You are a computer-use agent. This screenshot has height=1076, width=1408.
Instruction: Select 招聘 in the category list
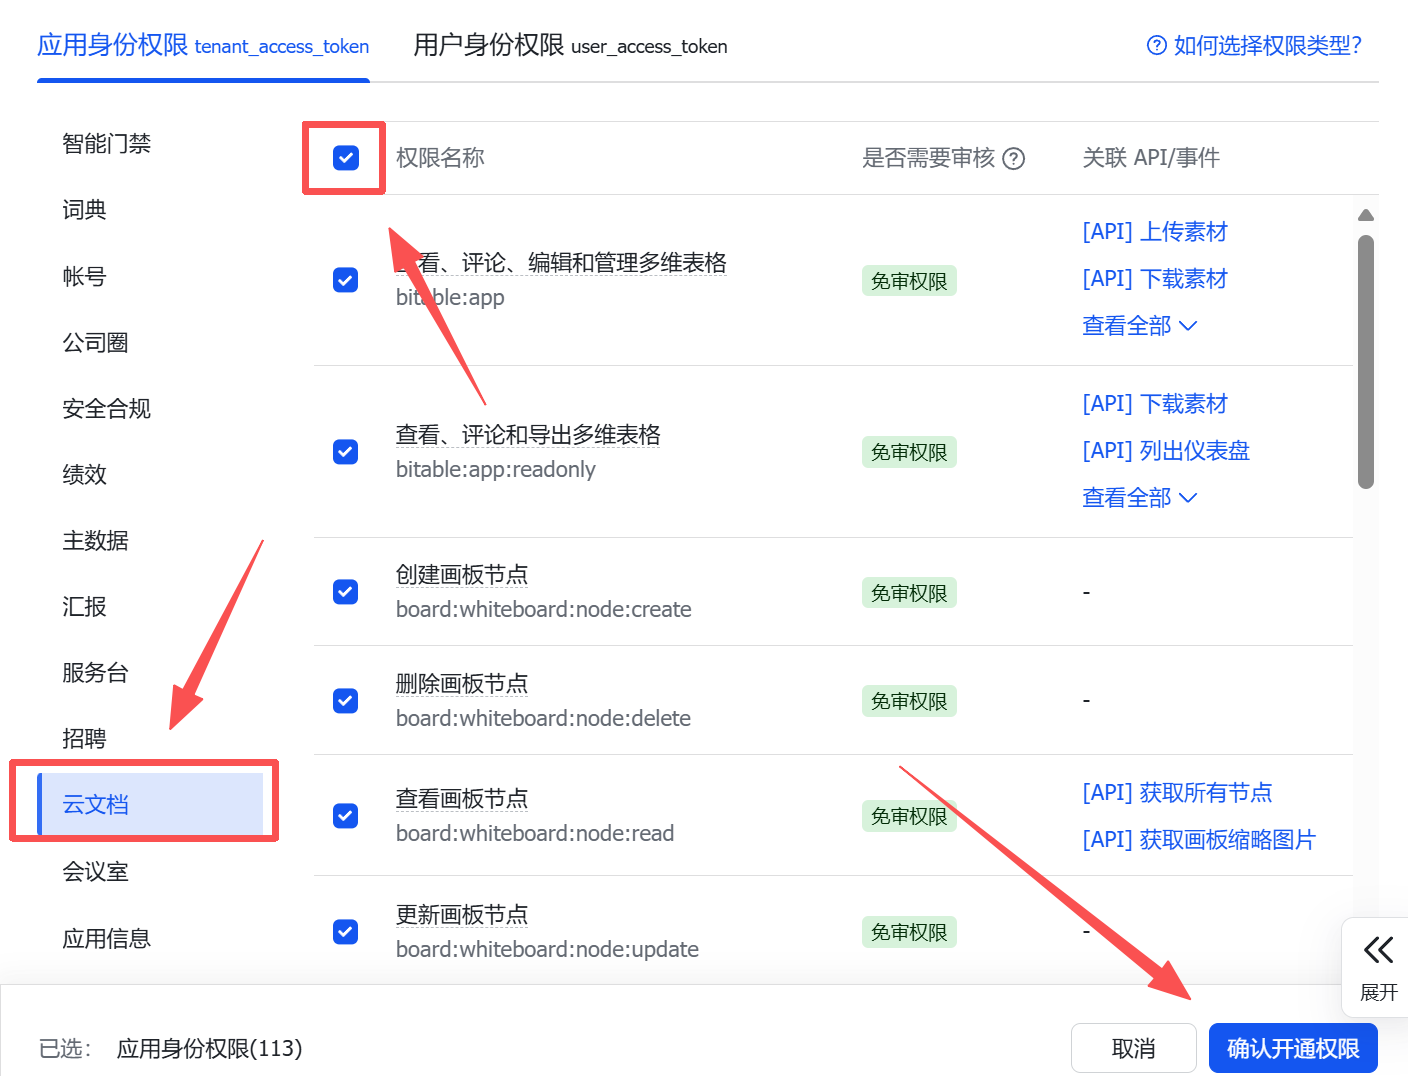click(84, 738)
